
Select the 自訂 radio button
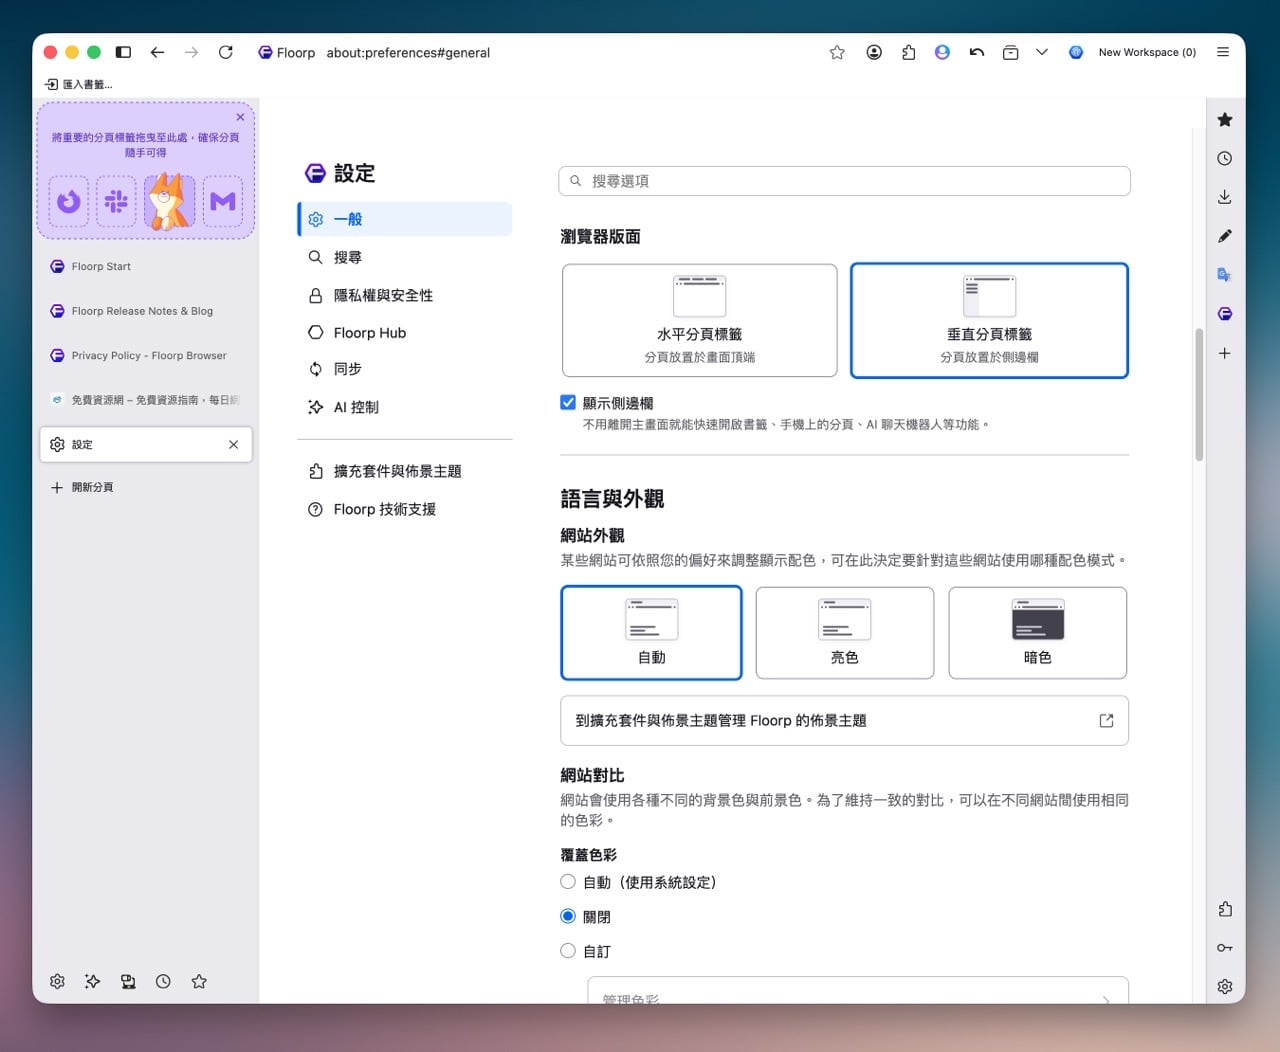[568, 951]
